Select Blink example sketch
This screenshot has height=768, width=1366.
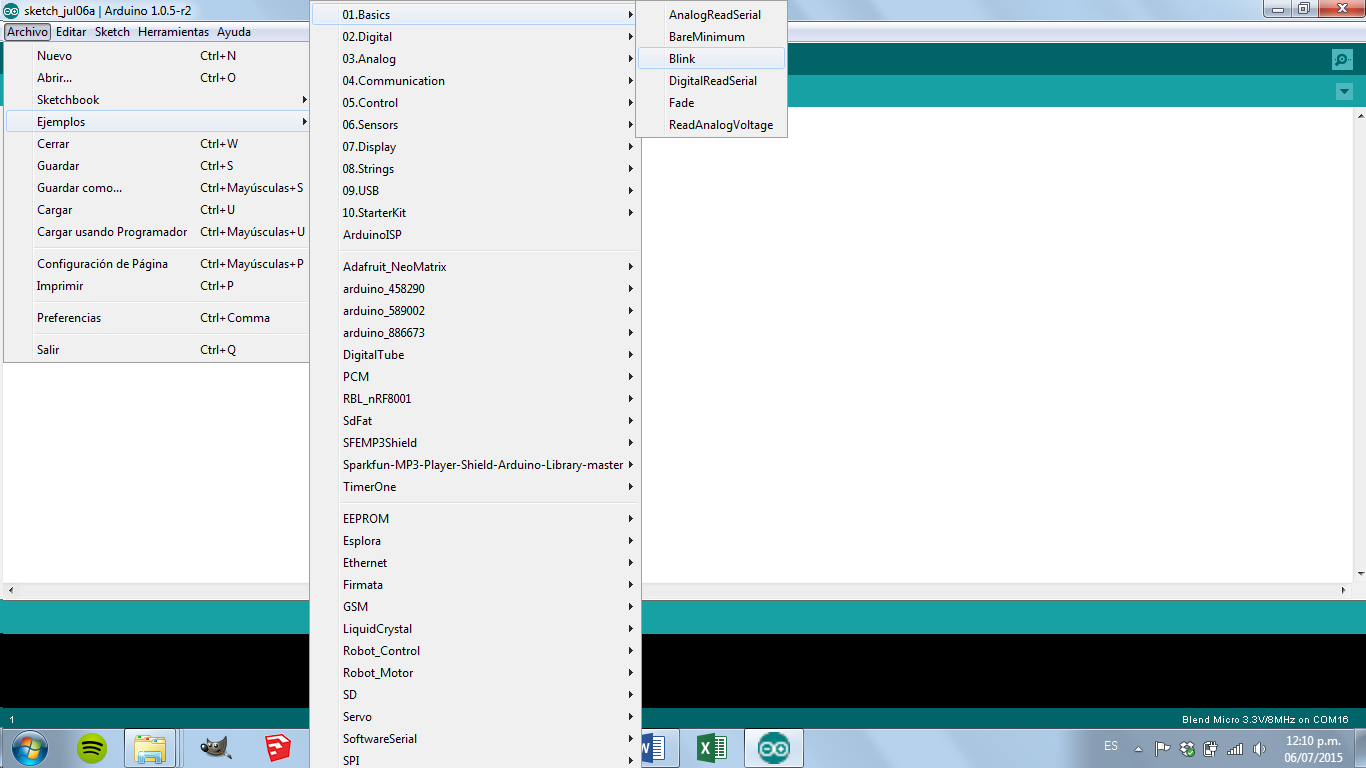pos(711,59)
